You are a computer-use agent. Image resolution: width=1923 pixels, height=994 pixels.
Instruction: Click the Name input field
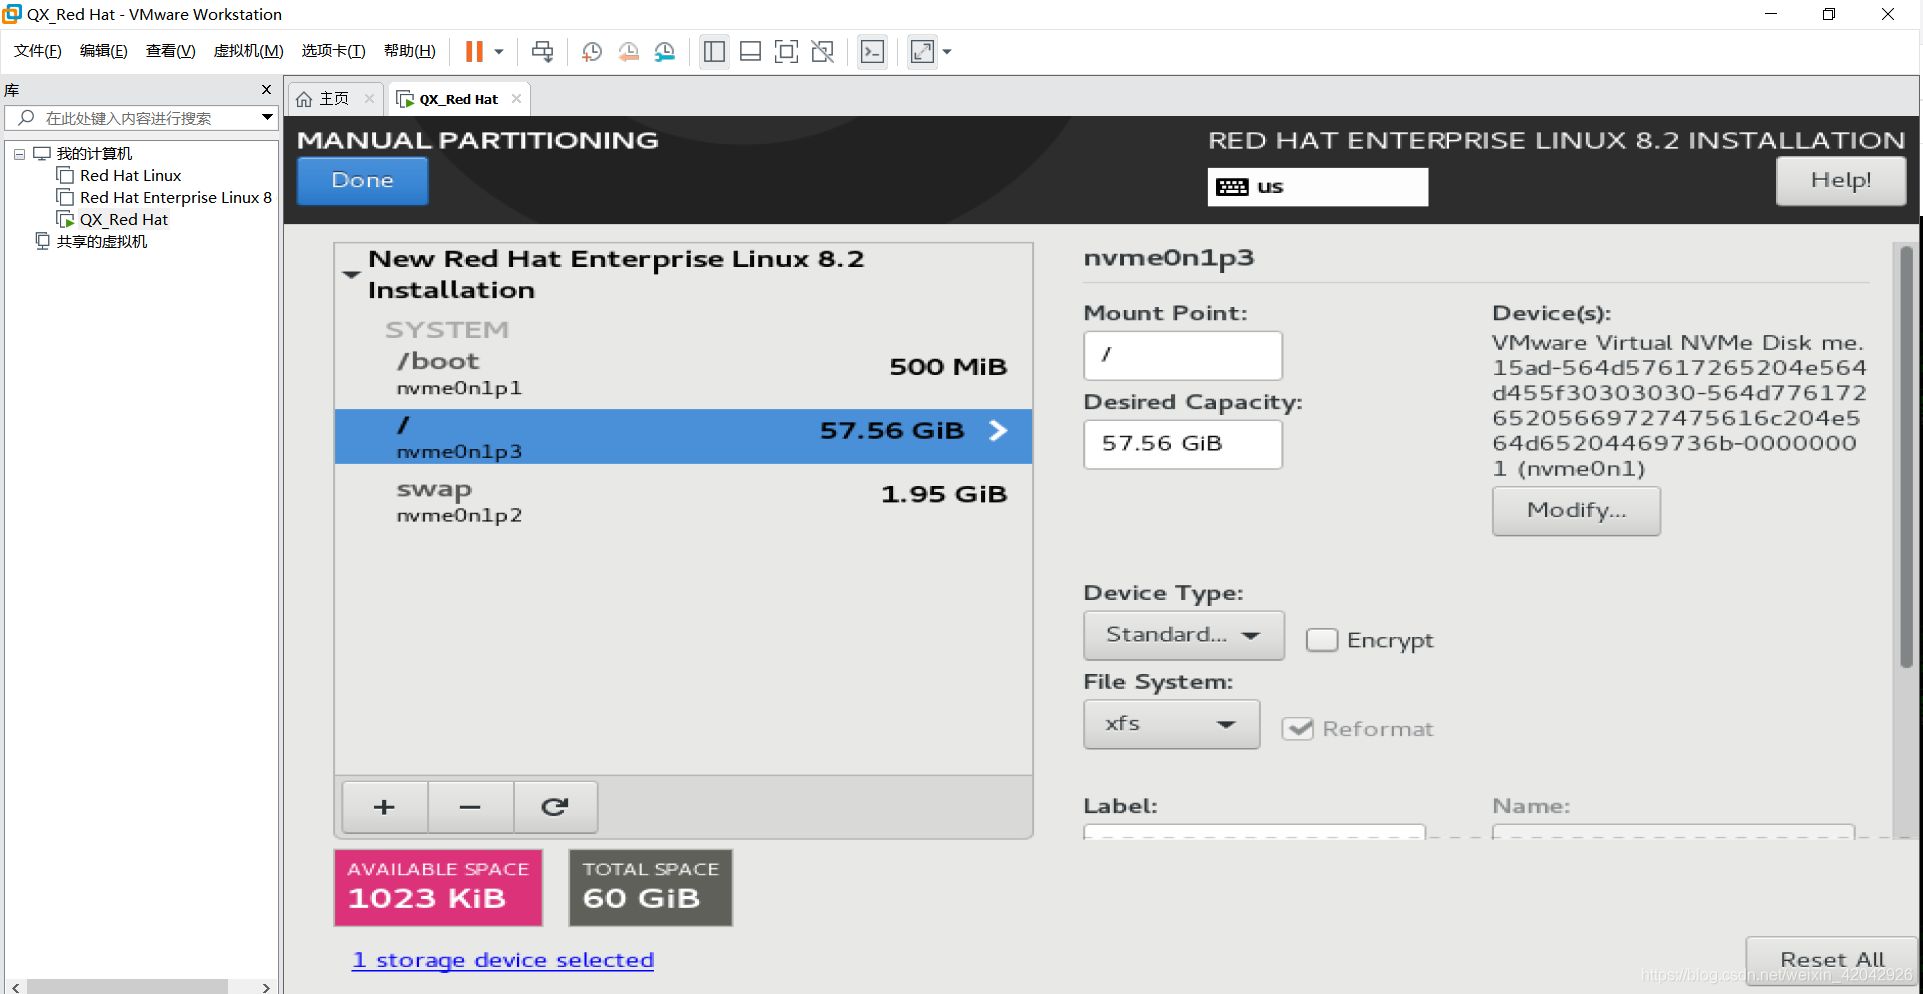coord(1673,831)
